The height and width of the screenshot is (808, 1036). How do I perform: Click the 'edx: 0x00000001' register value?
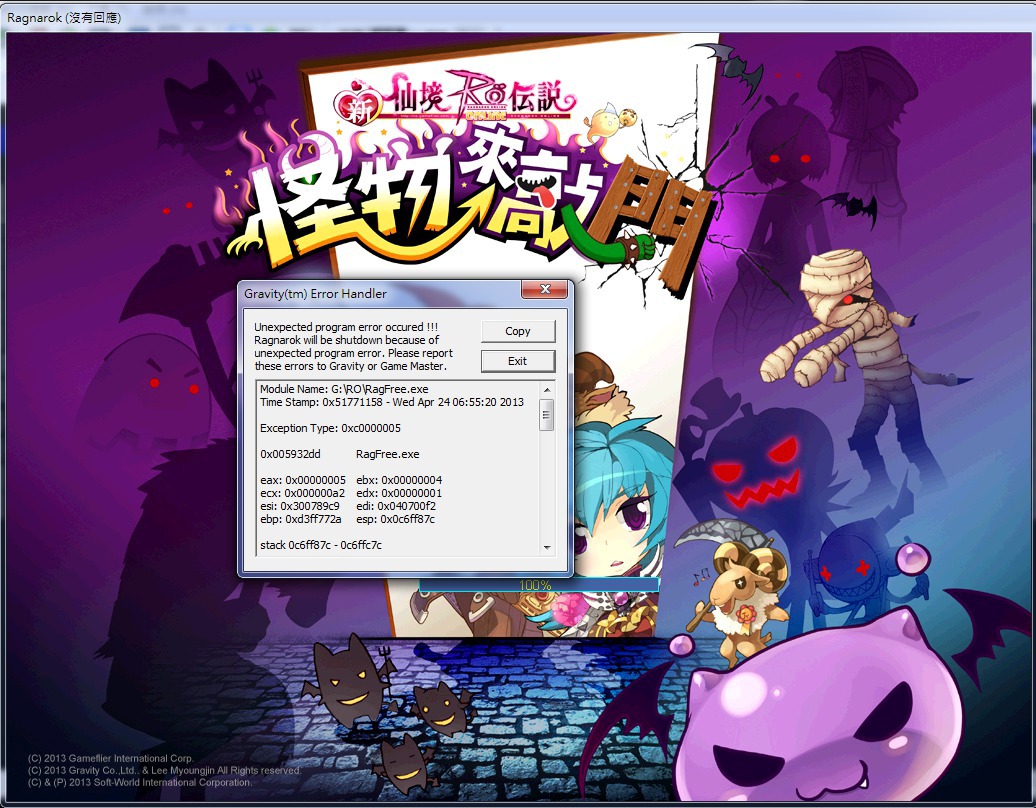tap(399, 493)
